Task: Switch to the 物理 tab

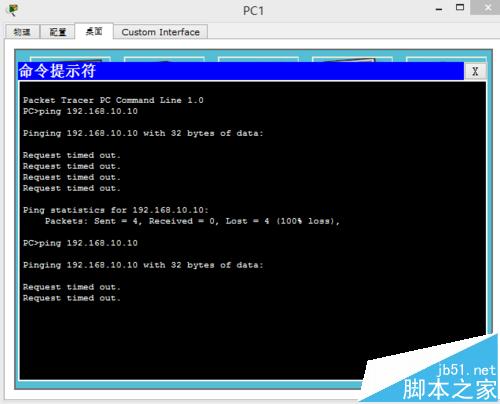Action: pyautogui.click(x=22, y=32)
